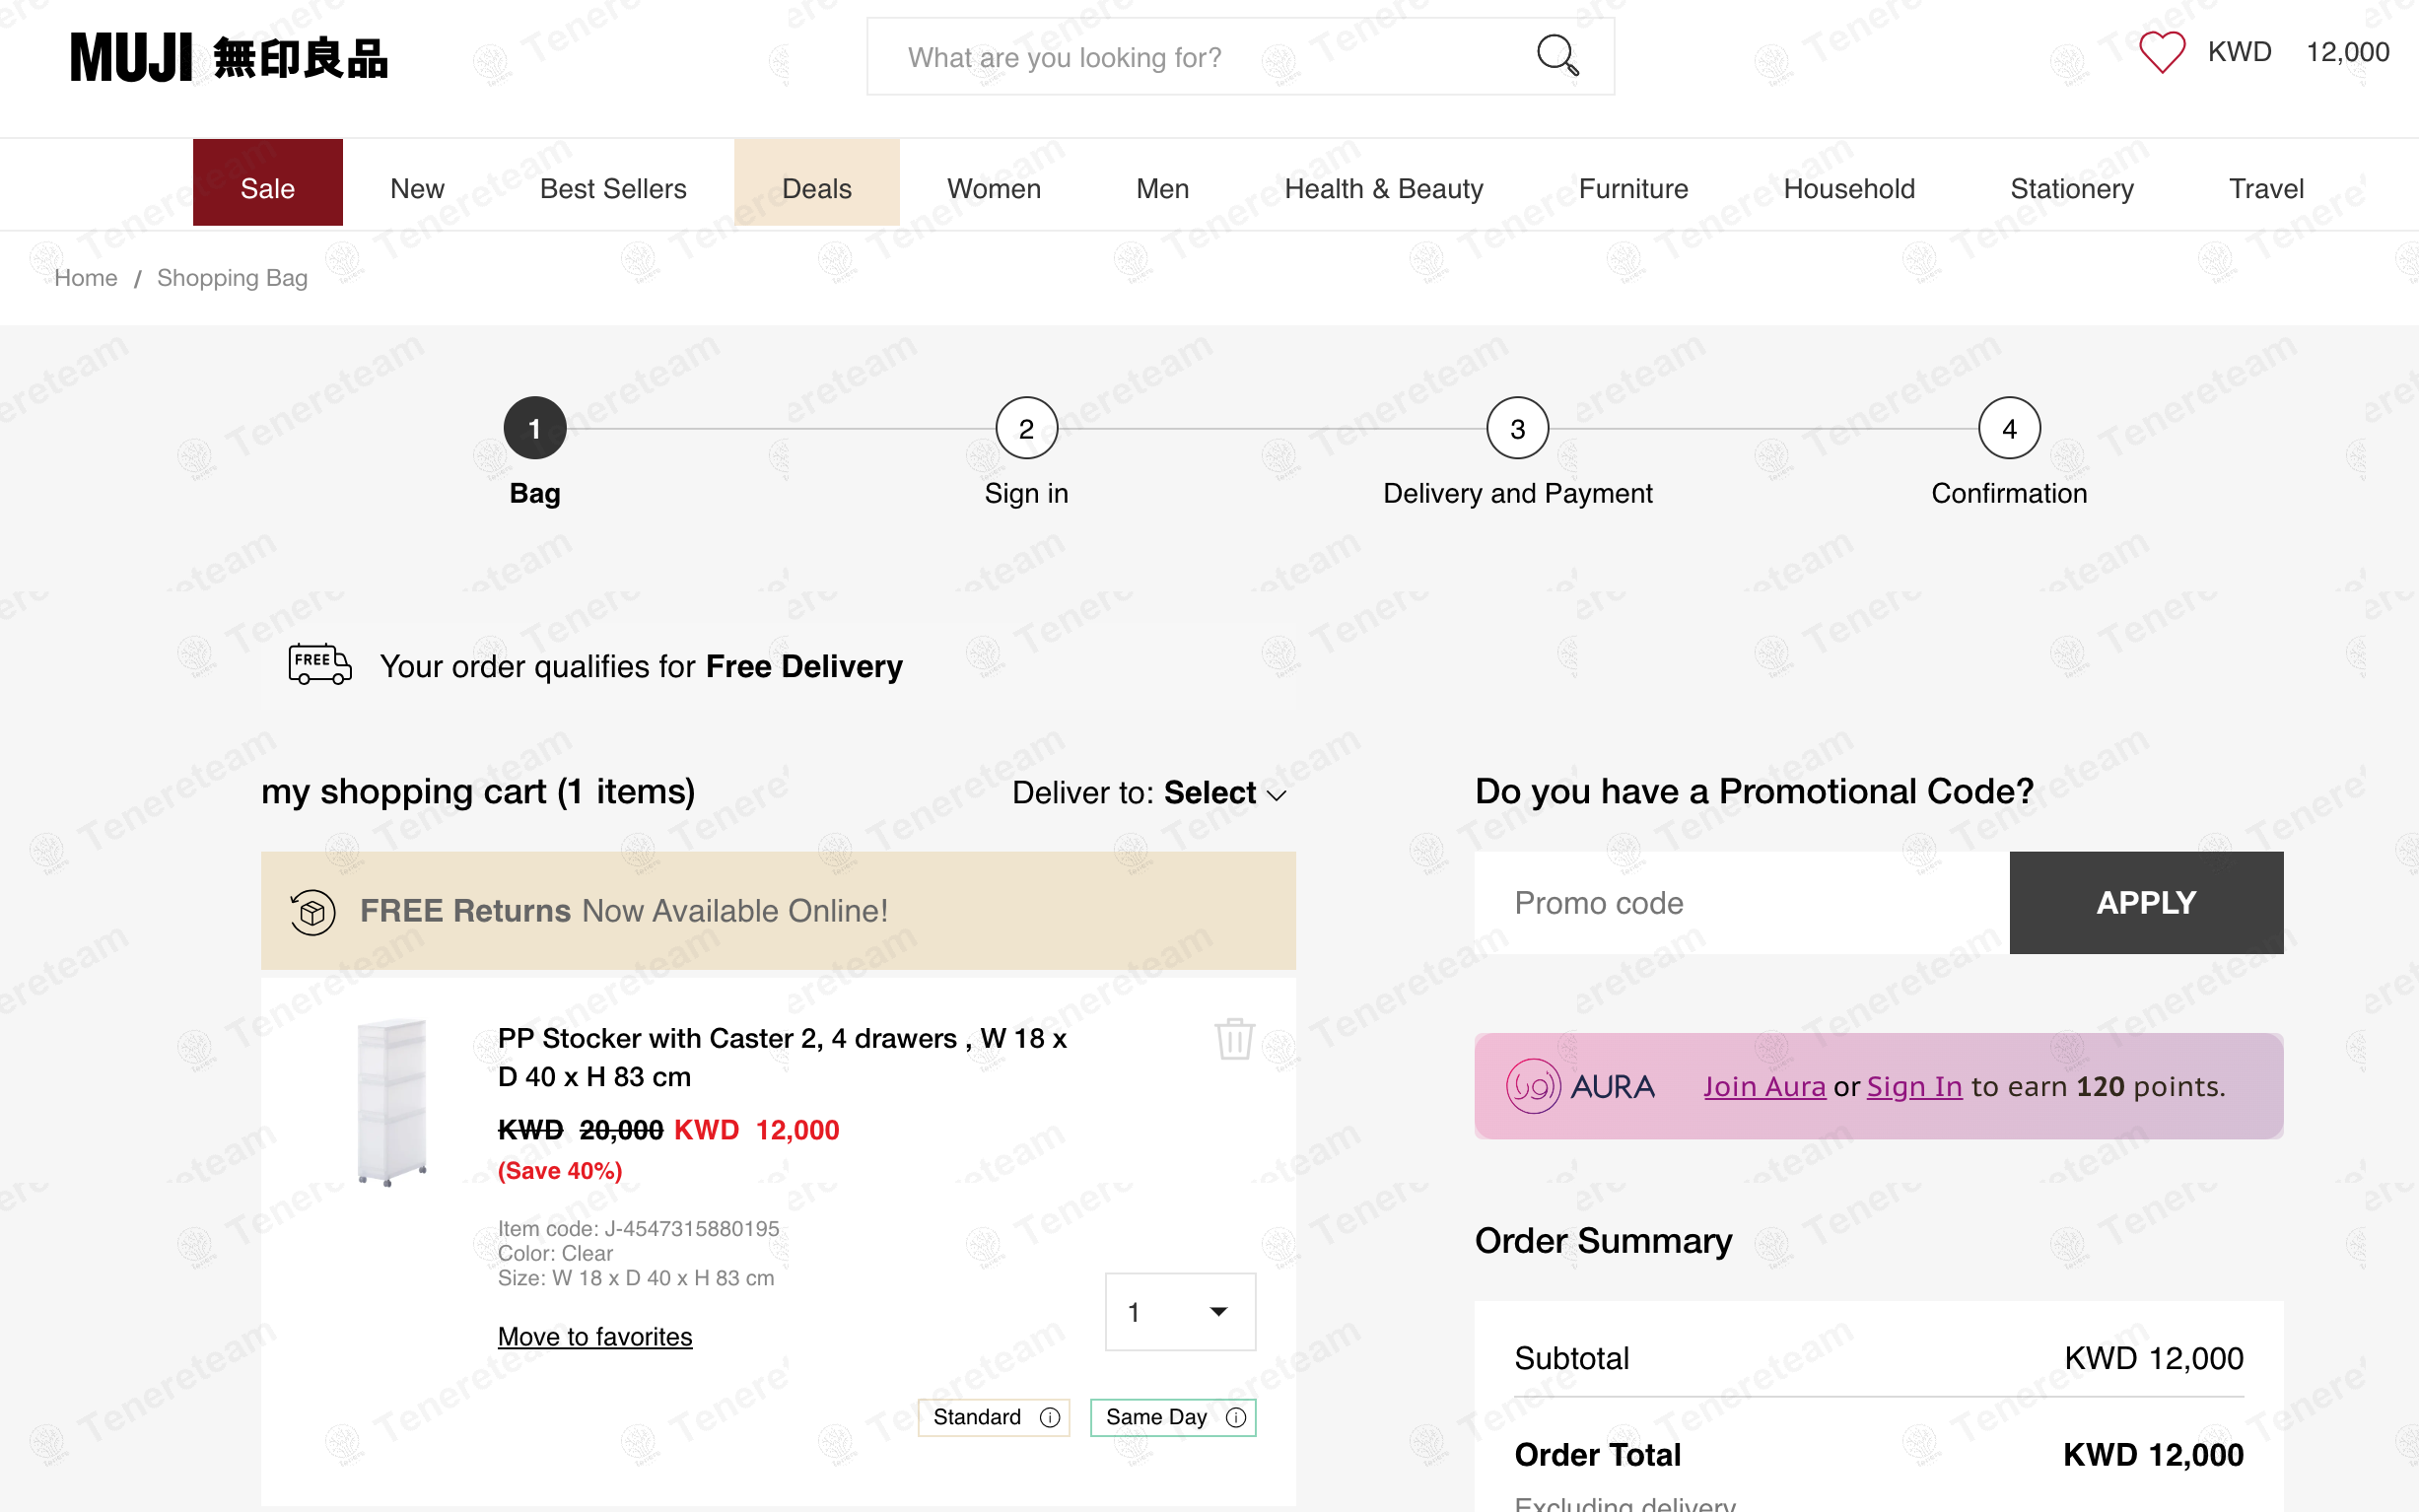
Task: Delete the PP Stocker item with trash icon
Action: pyautogui.click(x=1234, y=1038)
